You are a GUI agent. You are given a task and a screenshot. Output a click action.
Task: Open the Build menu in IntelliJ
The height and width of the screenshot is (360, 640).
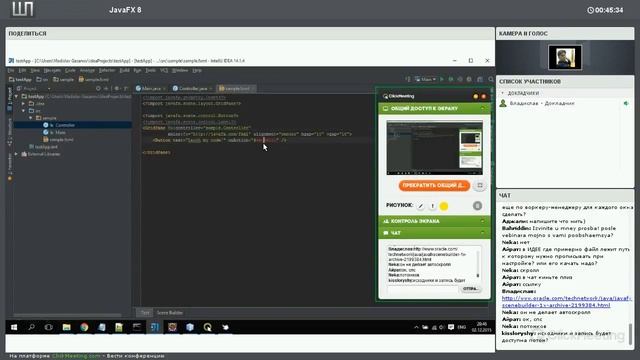[x=124, y=71]
